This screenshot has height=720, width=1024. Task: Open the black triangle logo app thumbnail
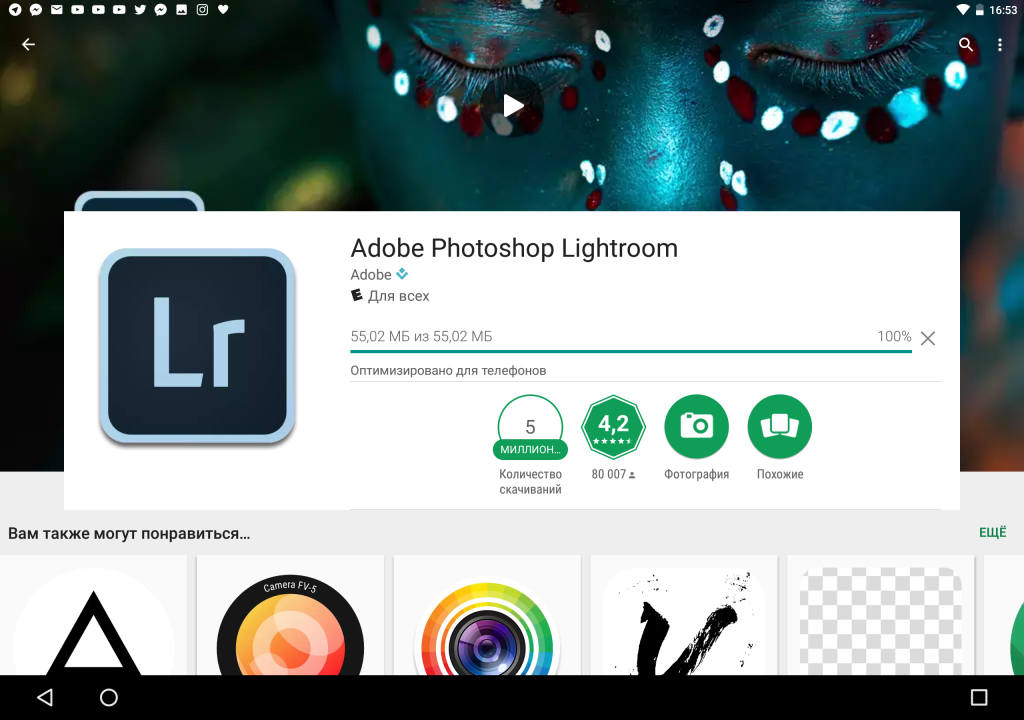tap(93, 620)
